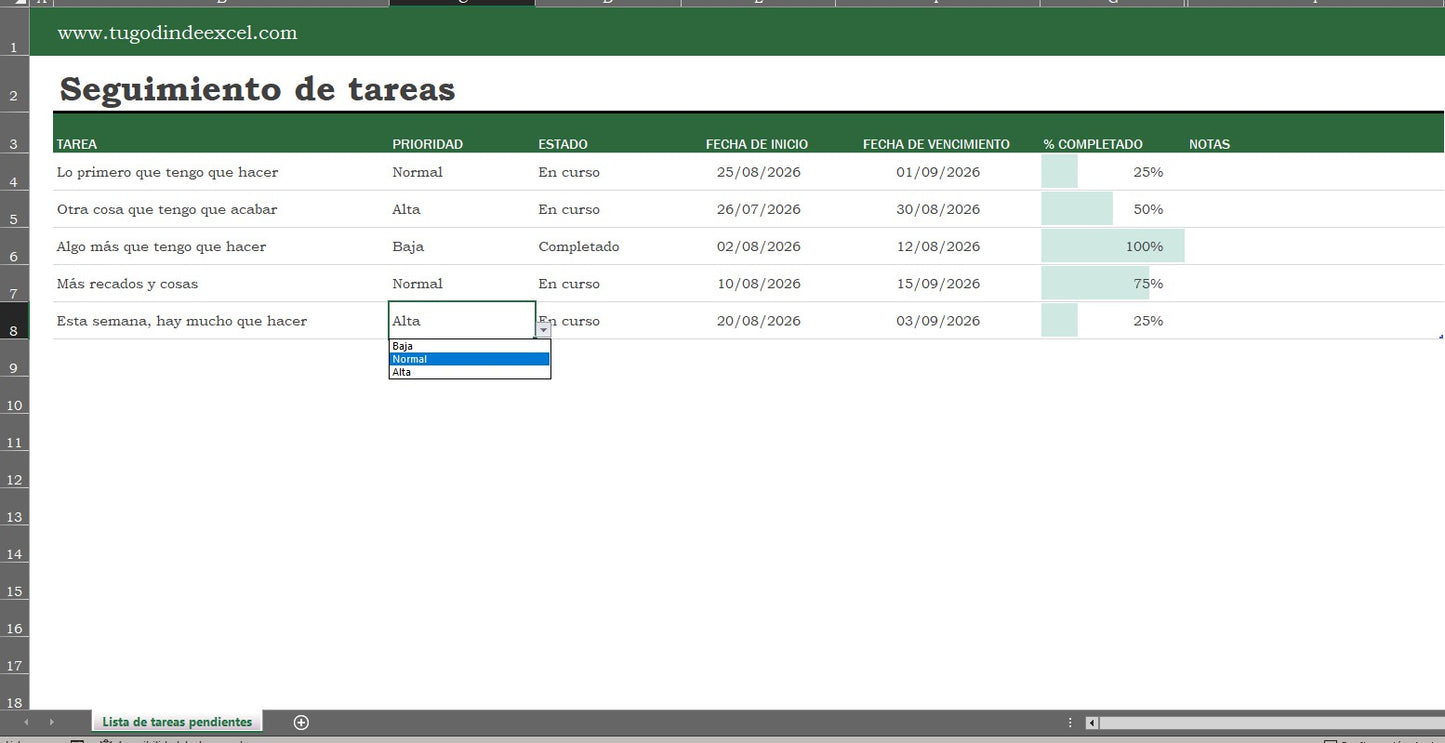Click the due date 03/09/2026
1445x743 pixels.
[938, 321]
